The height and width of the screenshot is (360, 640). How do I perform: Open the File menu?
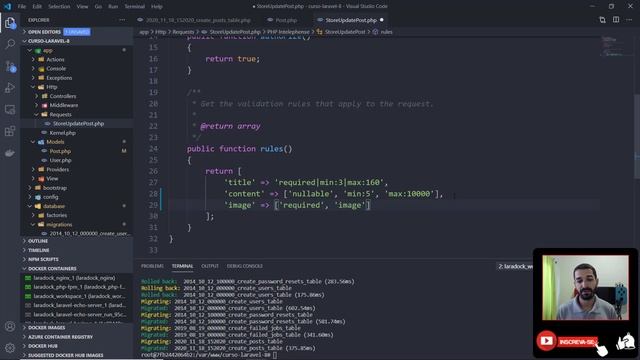(x=22, y=7)
